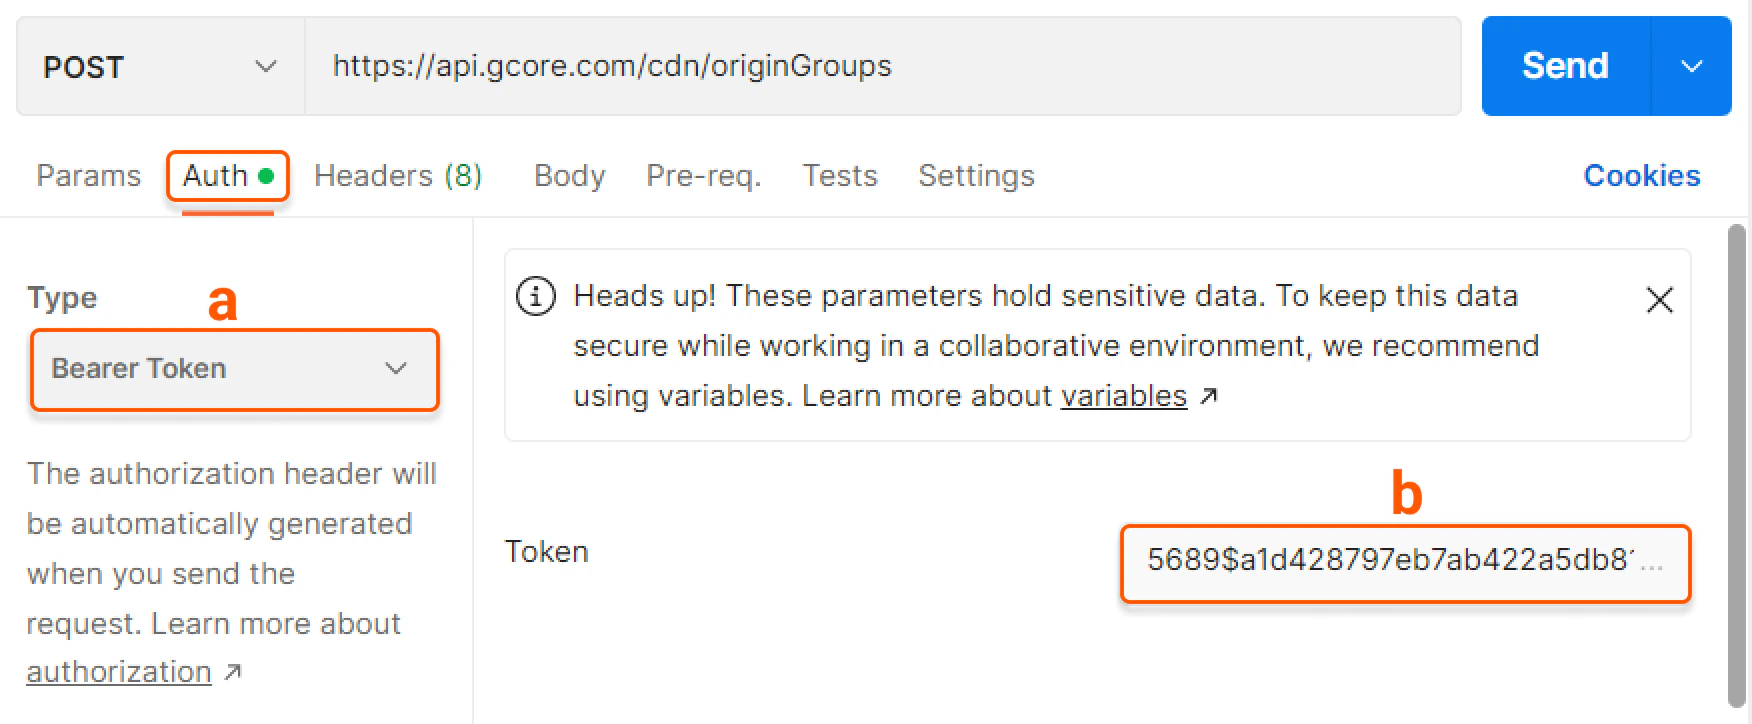Follow the variables learn more link
The width and height of the screenshot is (1752, 724).
(x=1124, y=395)
